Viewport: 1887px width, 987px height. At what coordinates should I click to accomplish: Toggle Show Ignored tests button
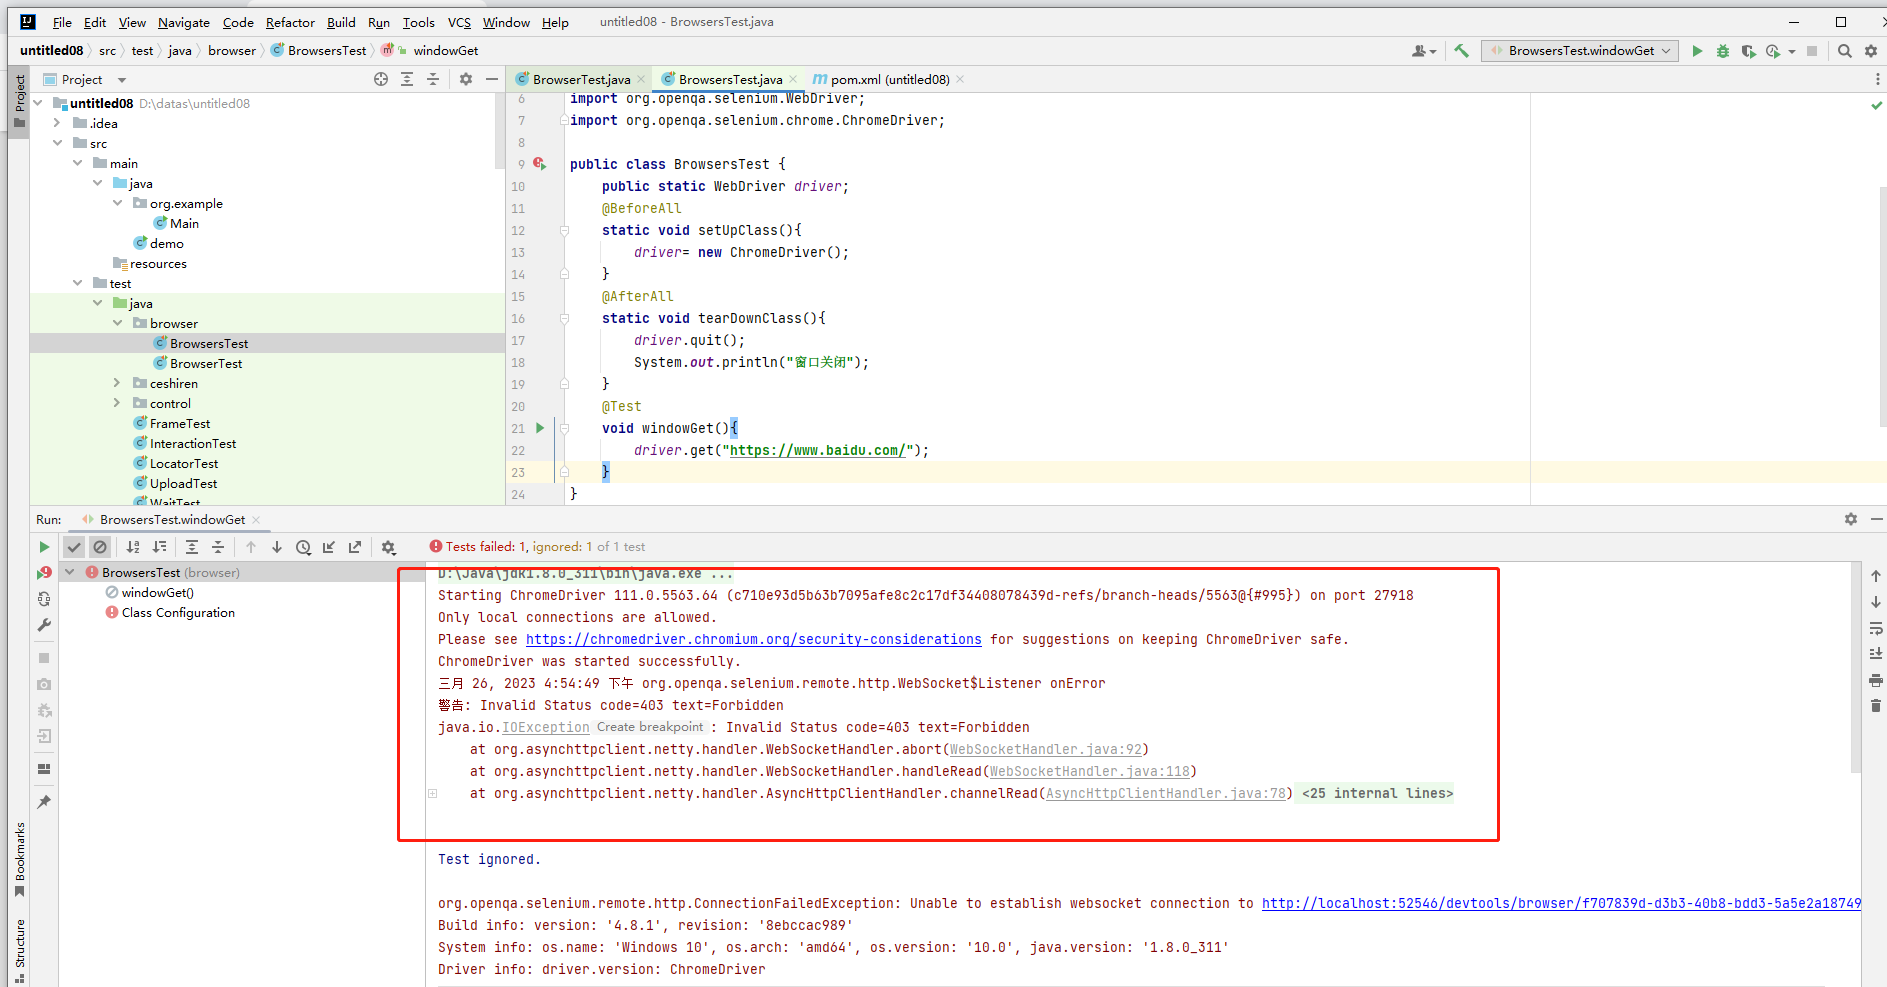click(100, 547)
